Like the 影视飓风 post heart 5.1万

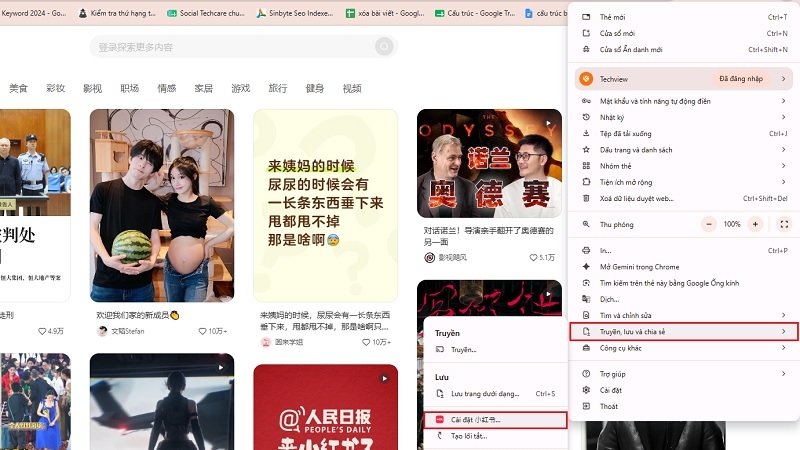tap(533, 258)
